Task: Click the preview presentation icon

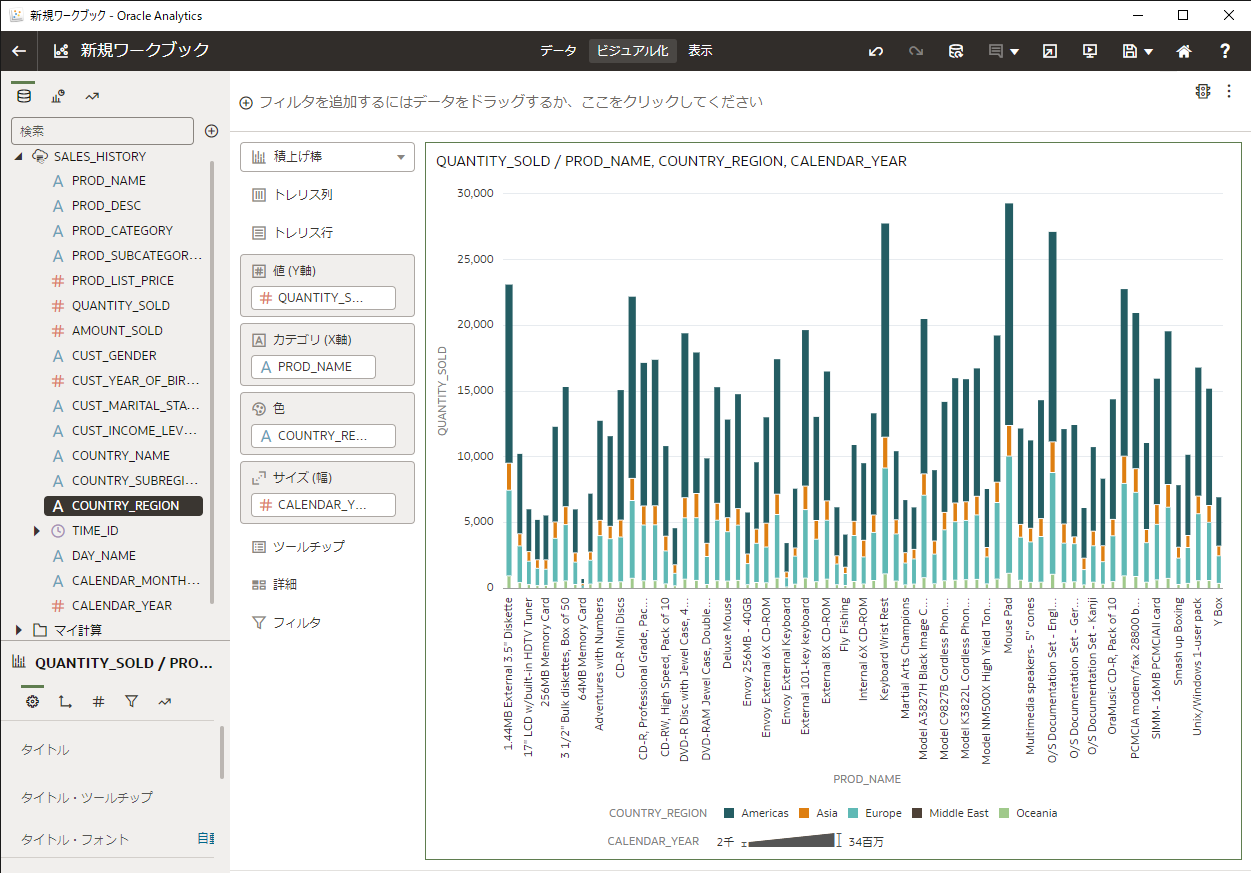Action: (1090, 51)
